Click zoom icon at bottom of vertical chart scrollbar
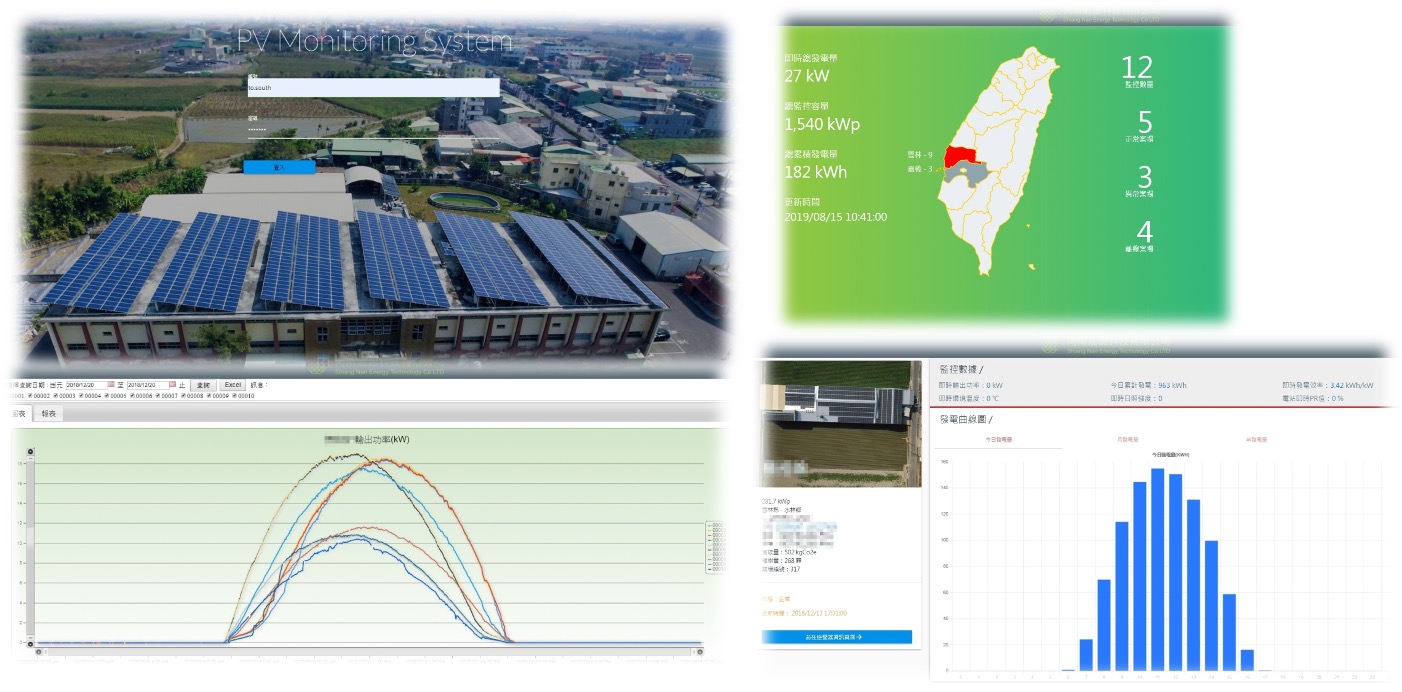The width and height of the screenshot is (1402, 692). (30, 642)
